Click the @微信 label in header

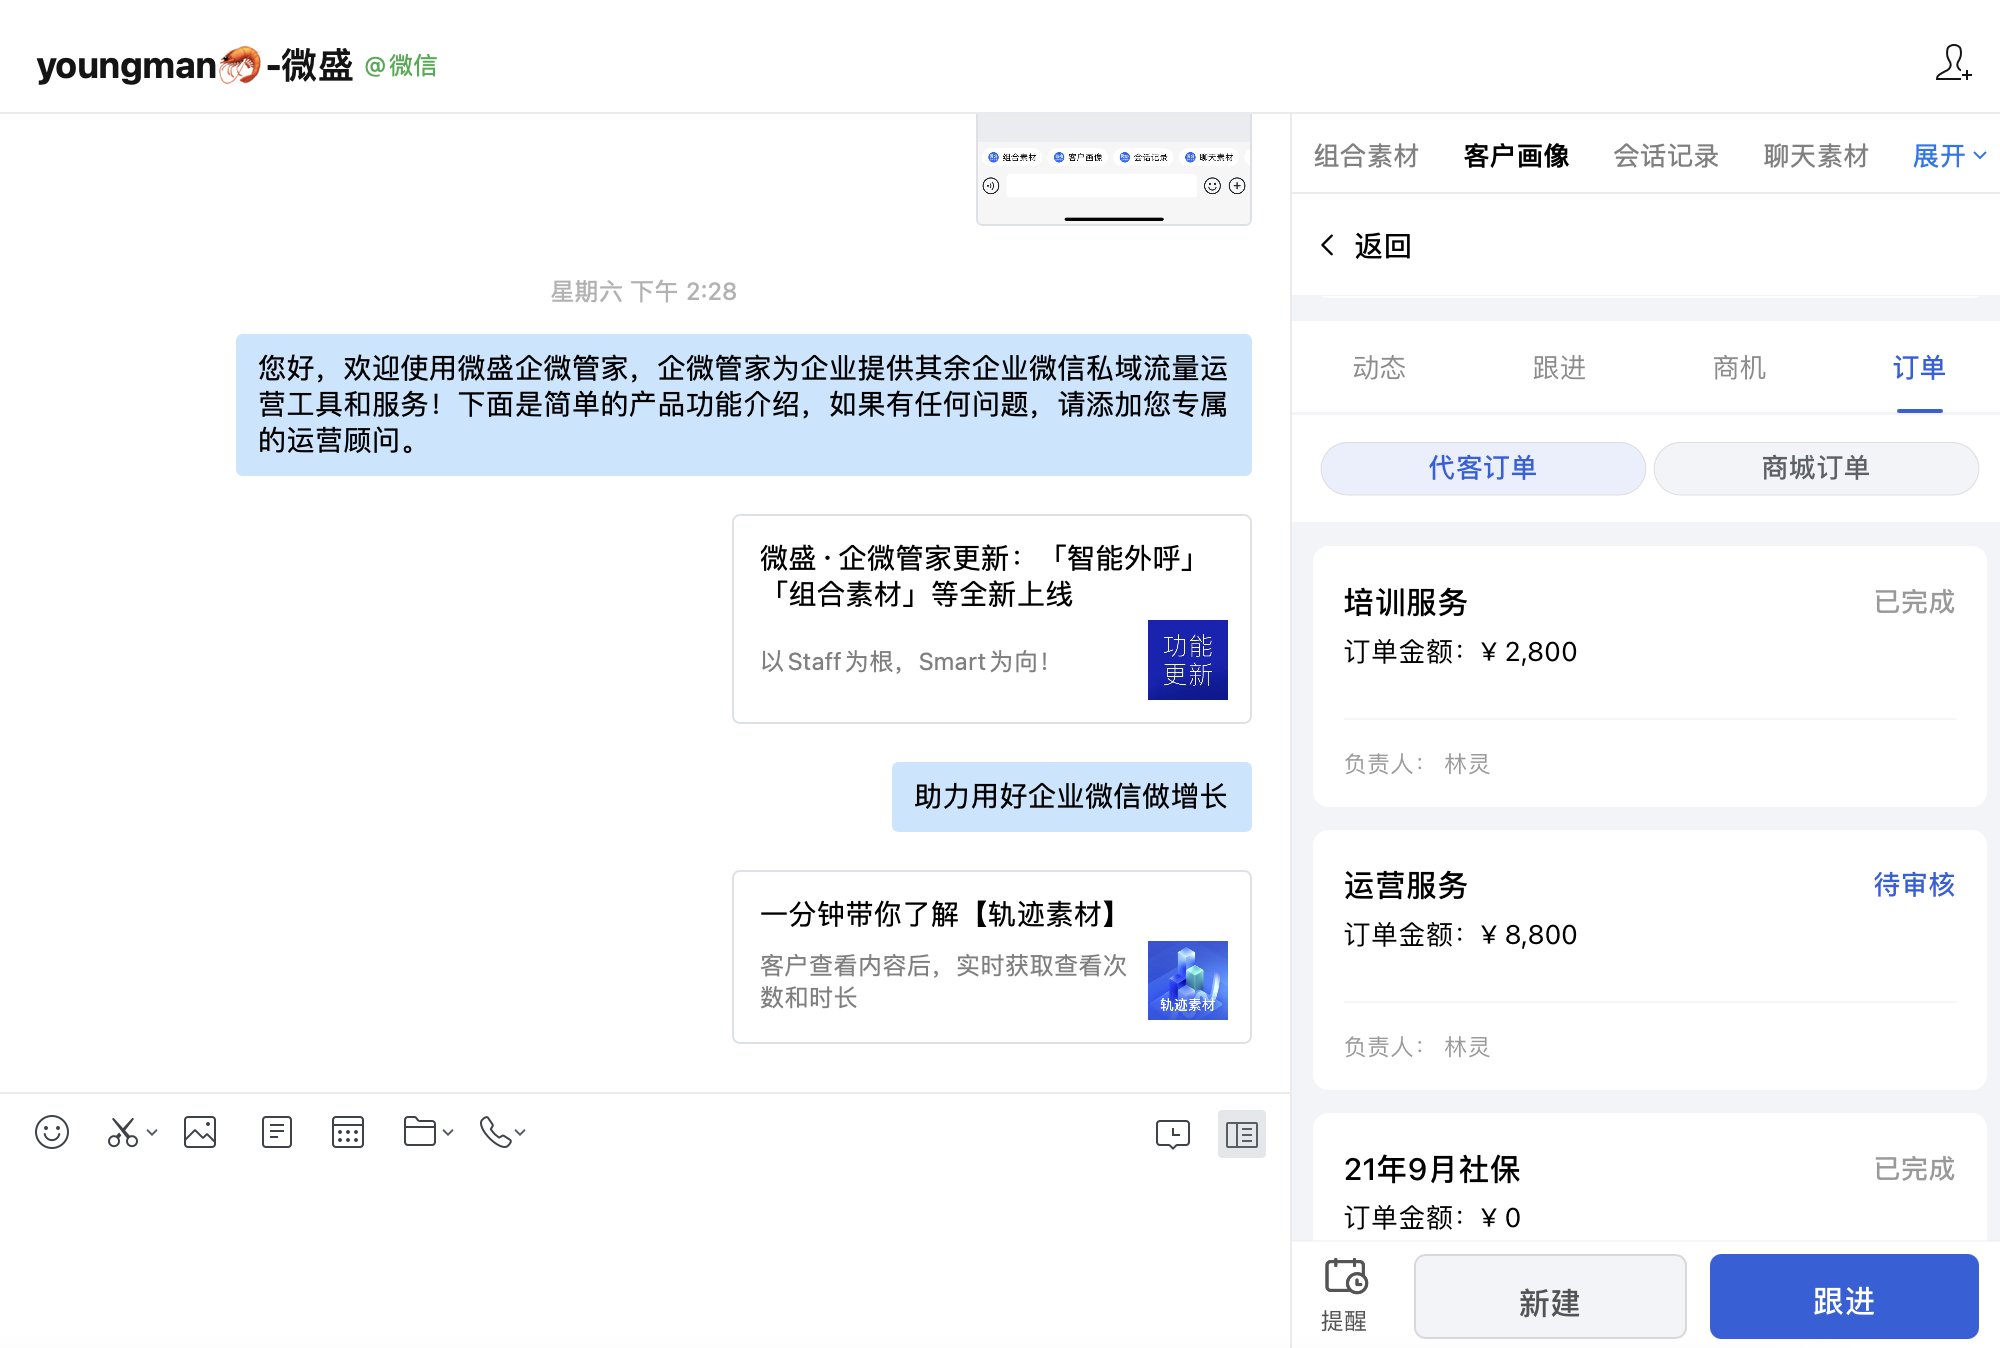tap(401, 66)
